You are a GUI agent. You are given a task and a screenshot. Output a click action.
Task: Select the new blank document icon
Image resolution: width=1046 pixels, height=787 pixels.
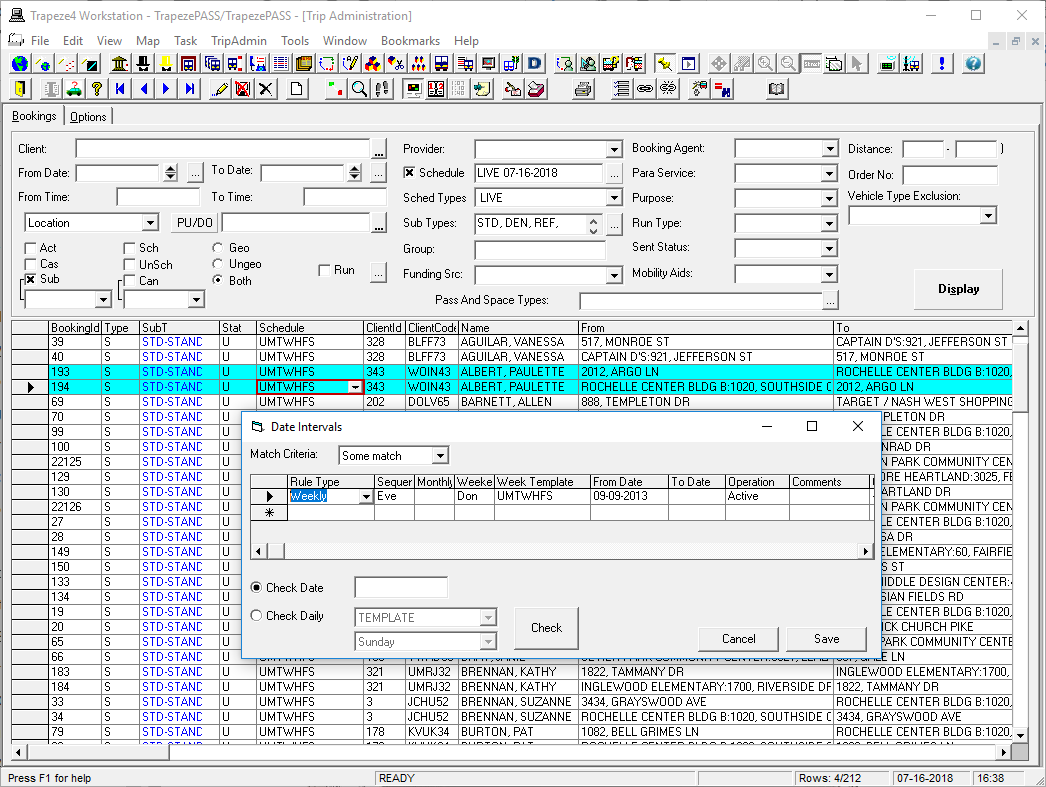298,89
